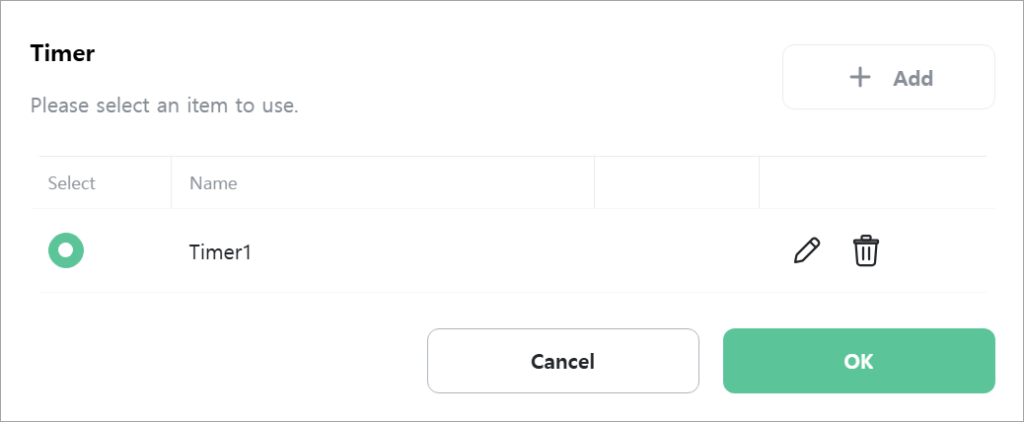Delete Timer1 with the trash icon
Screen dimensions: 1024x422
[866, 251]
